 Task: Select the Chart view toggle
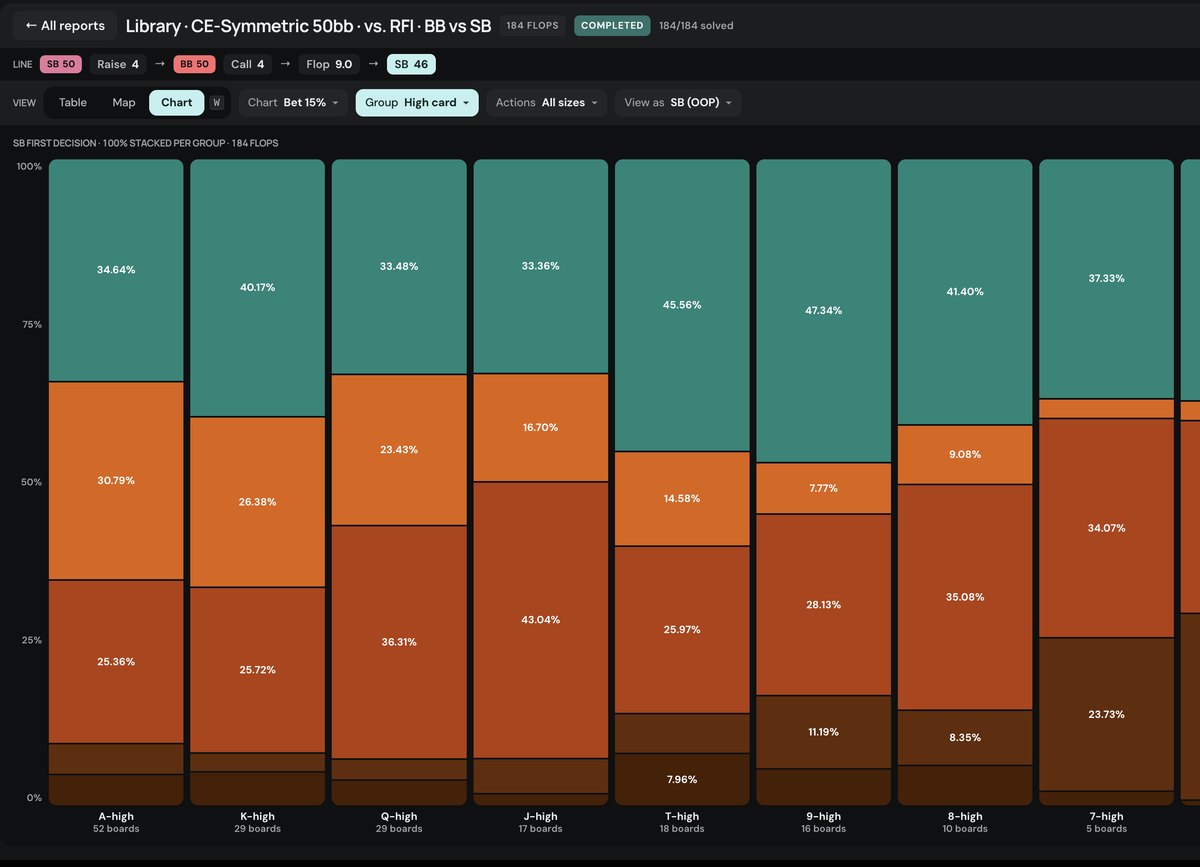177,103
